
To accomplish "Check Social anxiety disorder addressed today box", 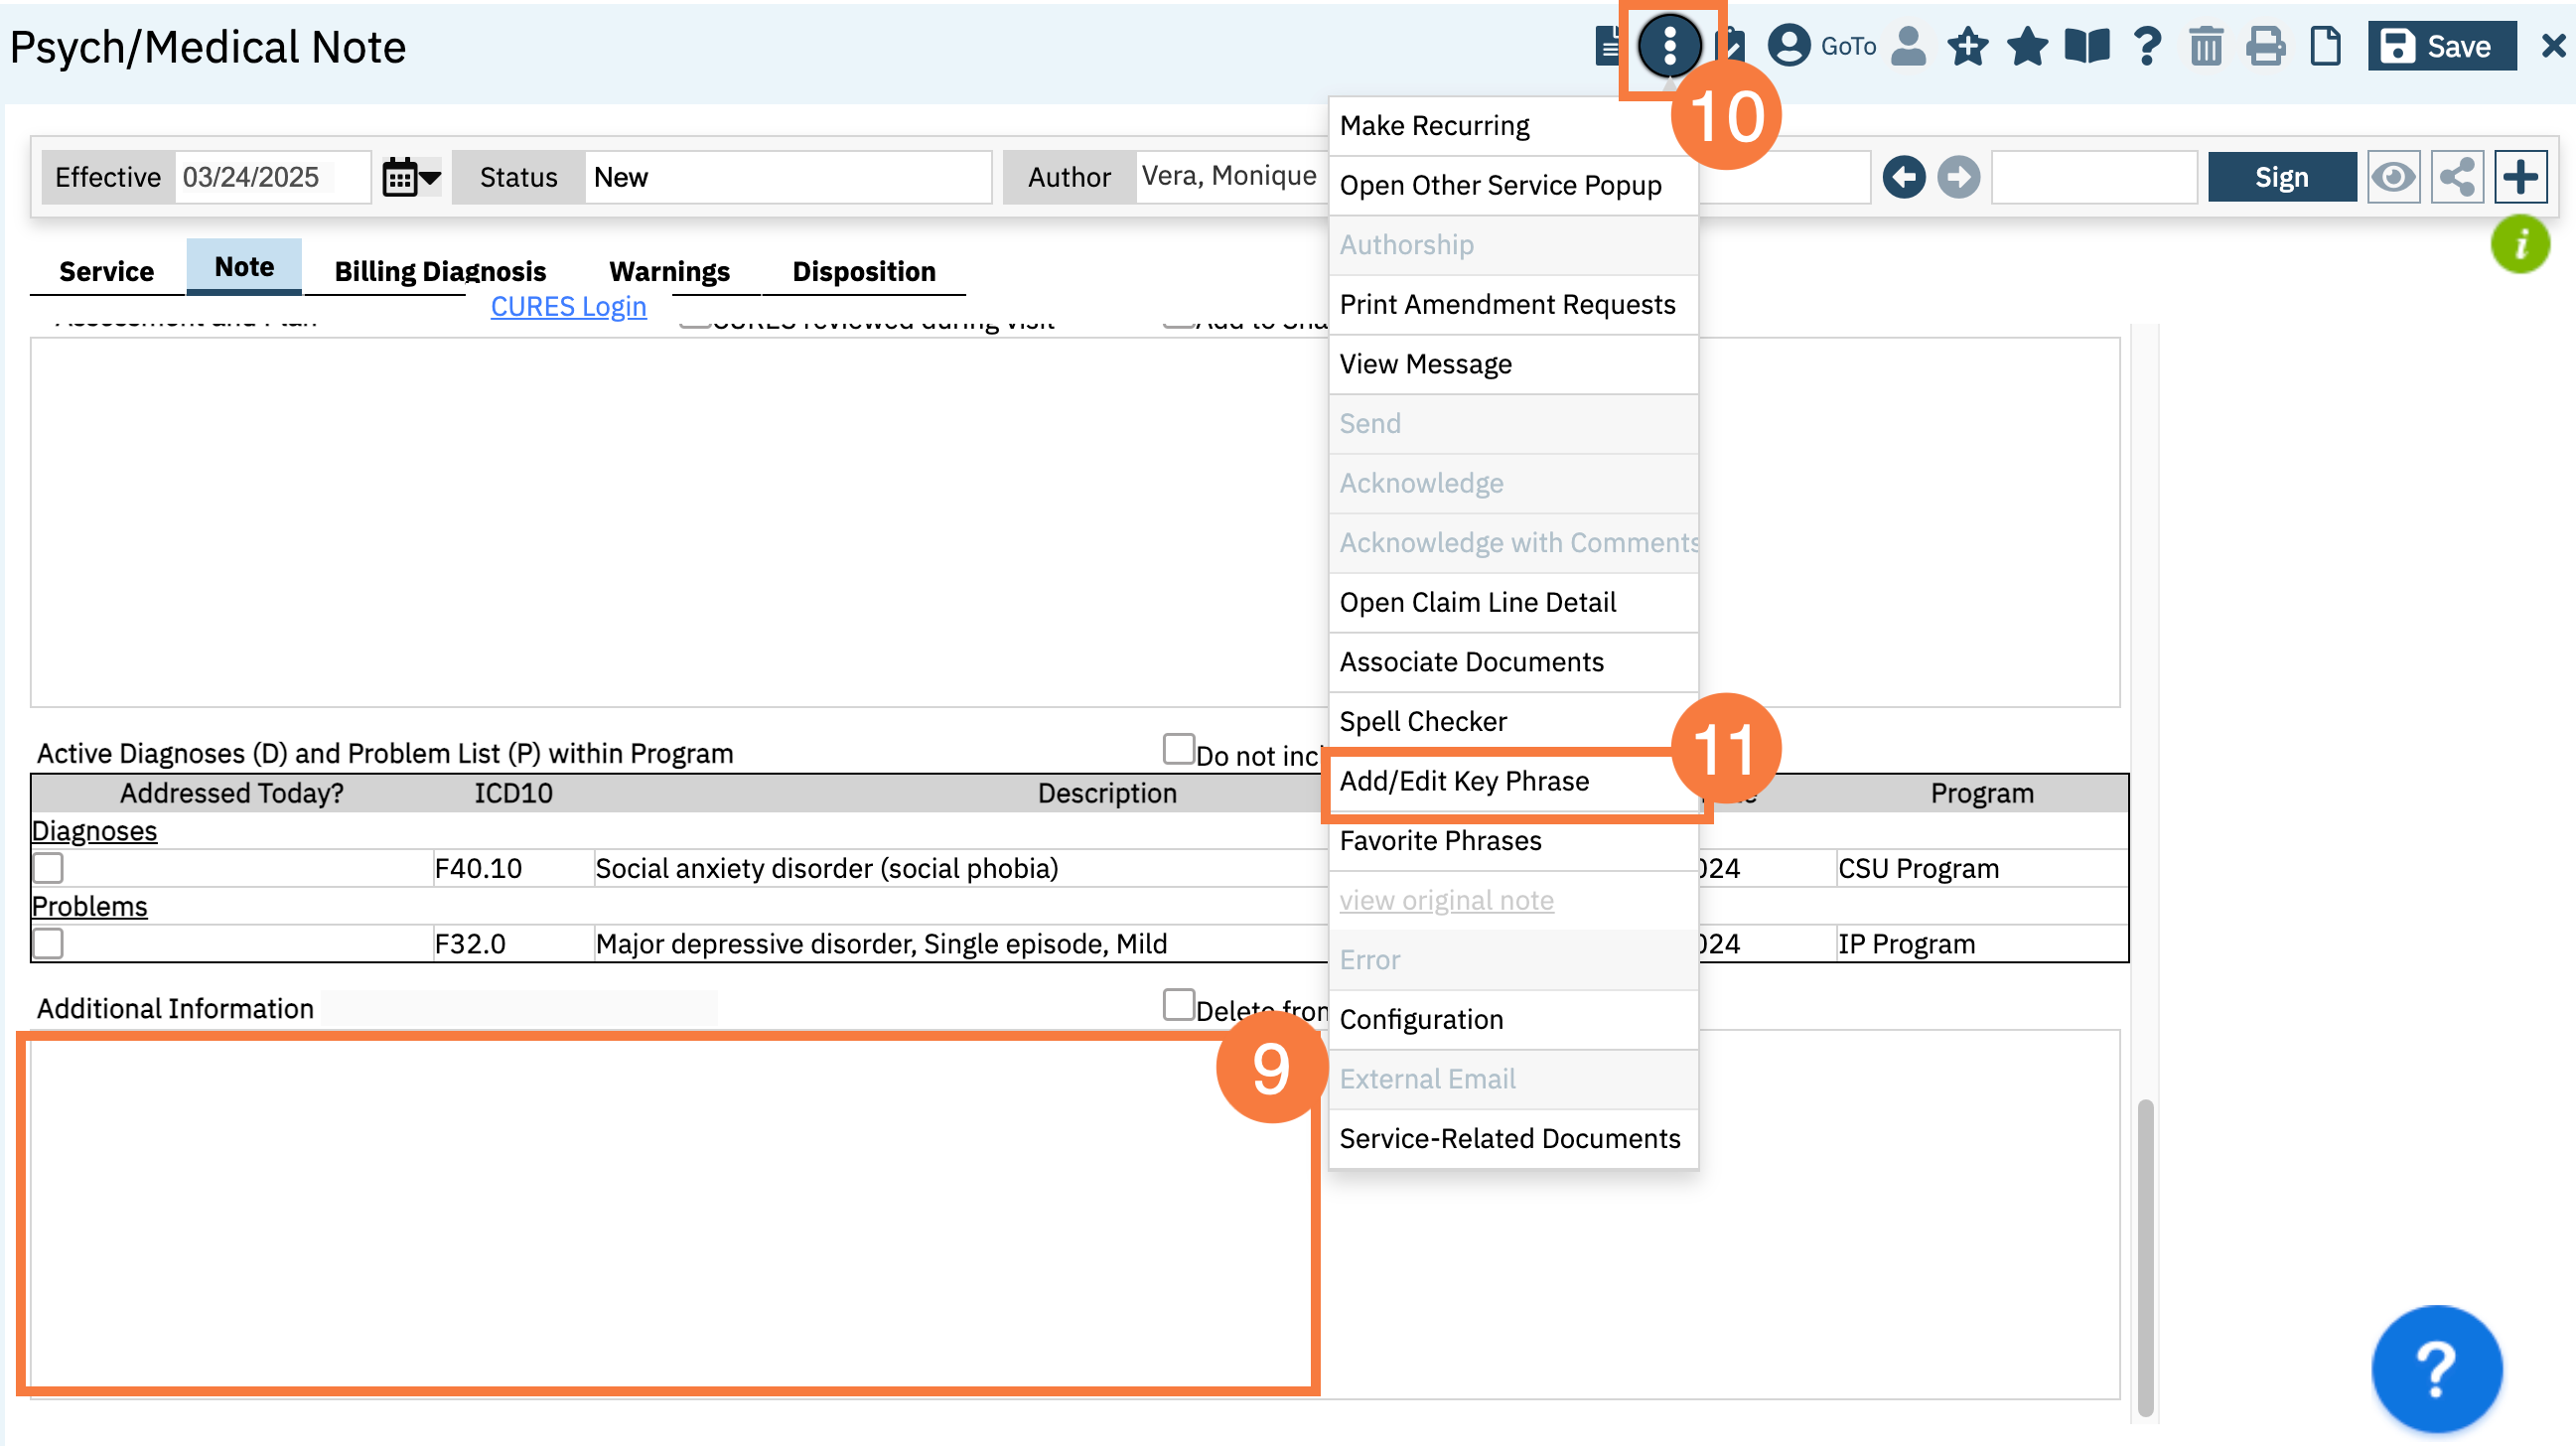I will click(x=48, y=868).
